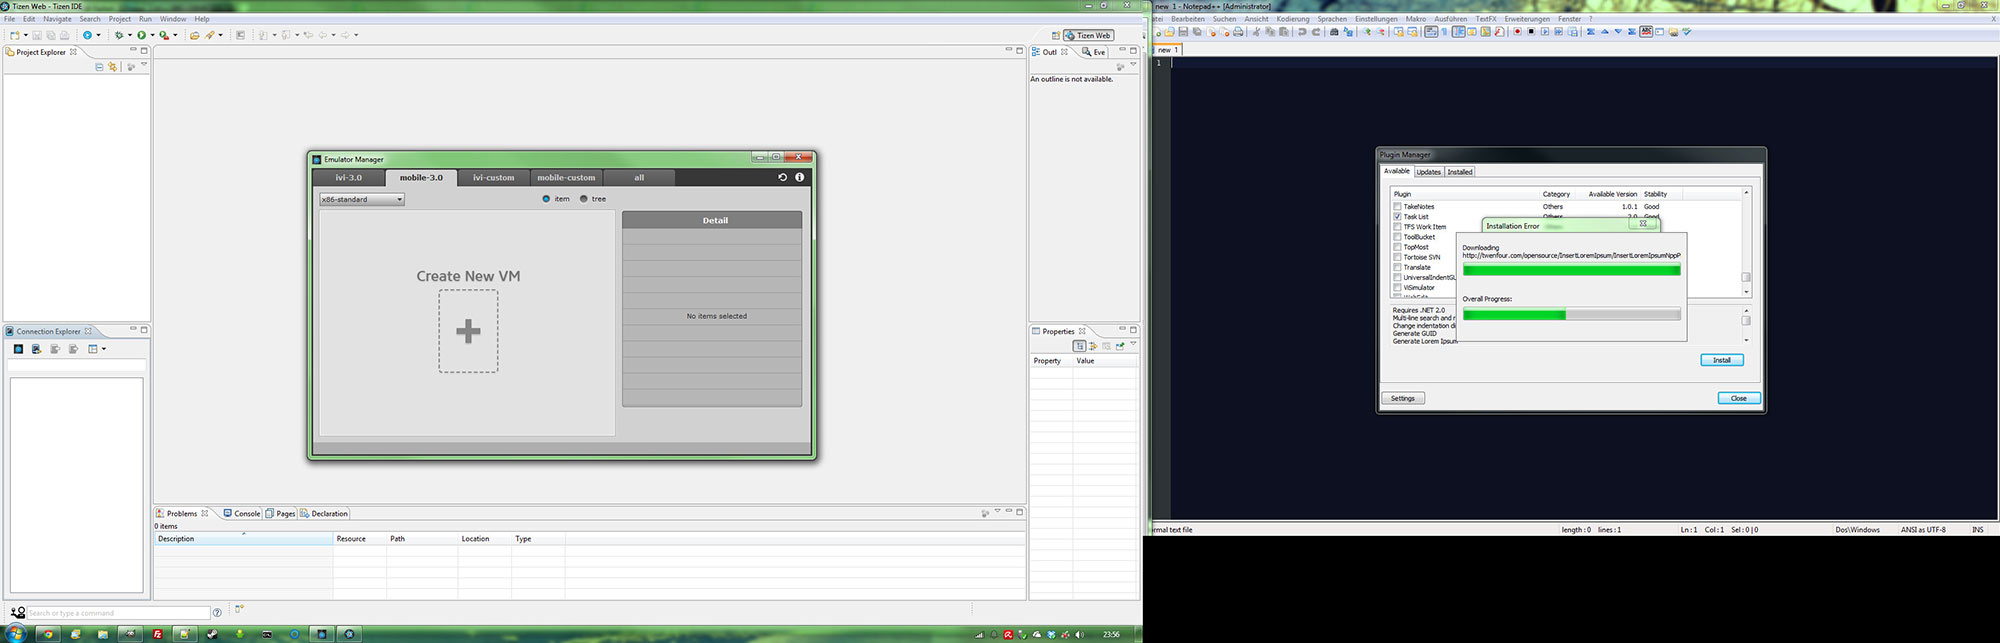
Task: Click Link with Editor in Project Explorer
Action: (112, 67)
